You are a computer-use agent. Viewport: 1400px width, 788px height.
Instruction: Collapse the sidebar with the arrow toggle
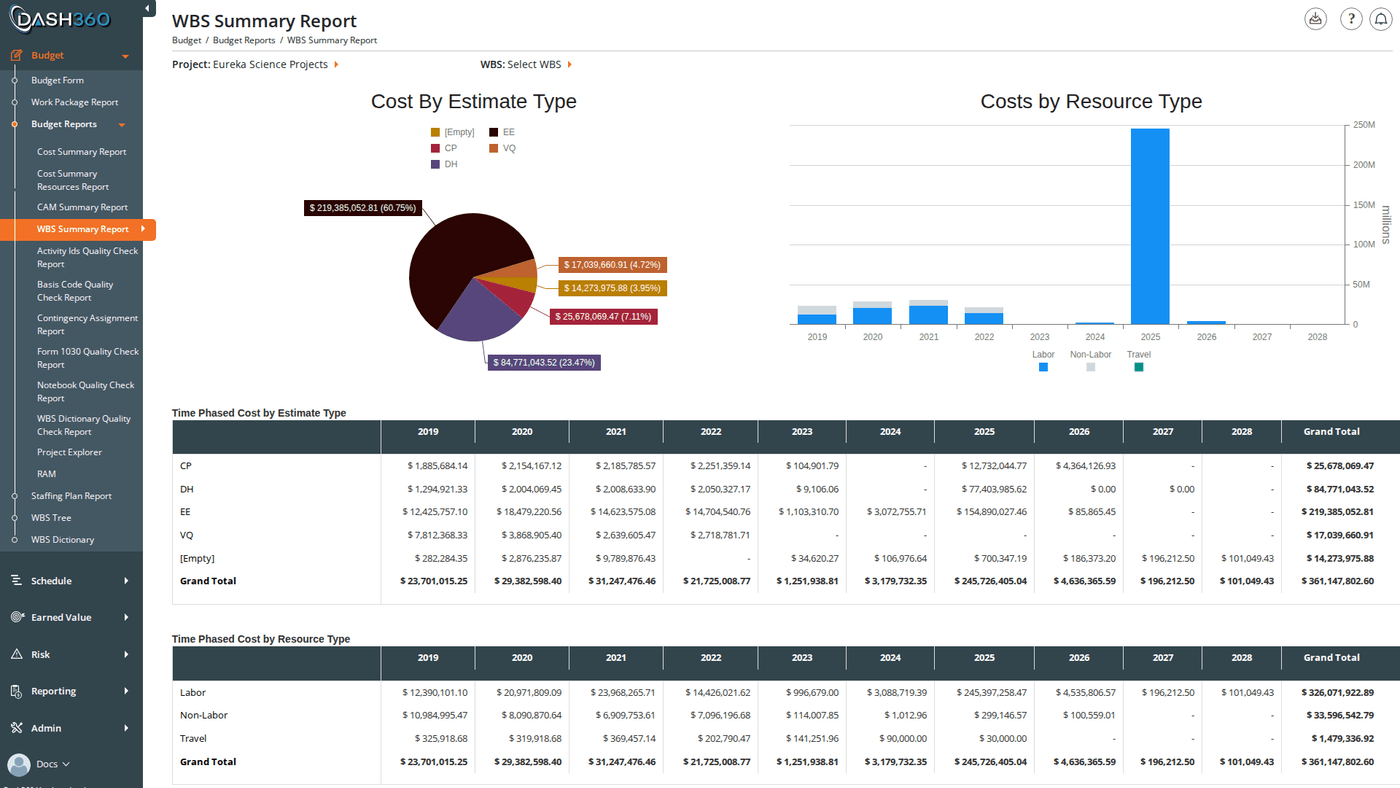pyautogui.click(x=149, y=9)
